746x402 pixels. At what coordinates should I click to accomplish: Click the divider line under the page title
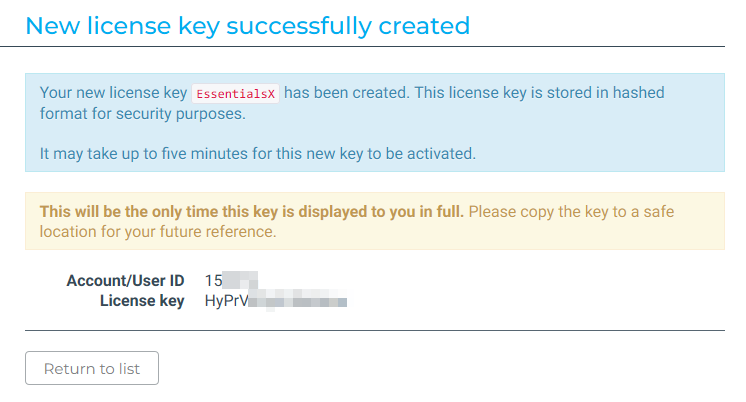click(x=363, y=47)
